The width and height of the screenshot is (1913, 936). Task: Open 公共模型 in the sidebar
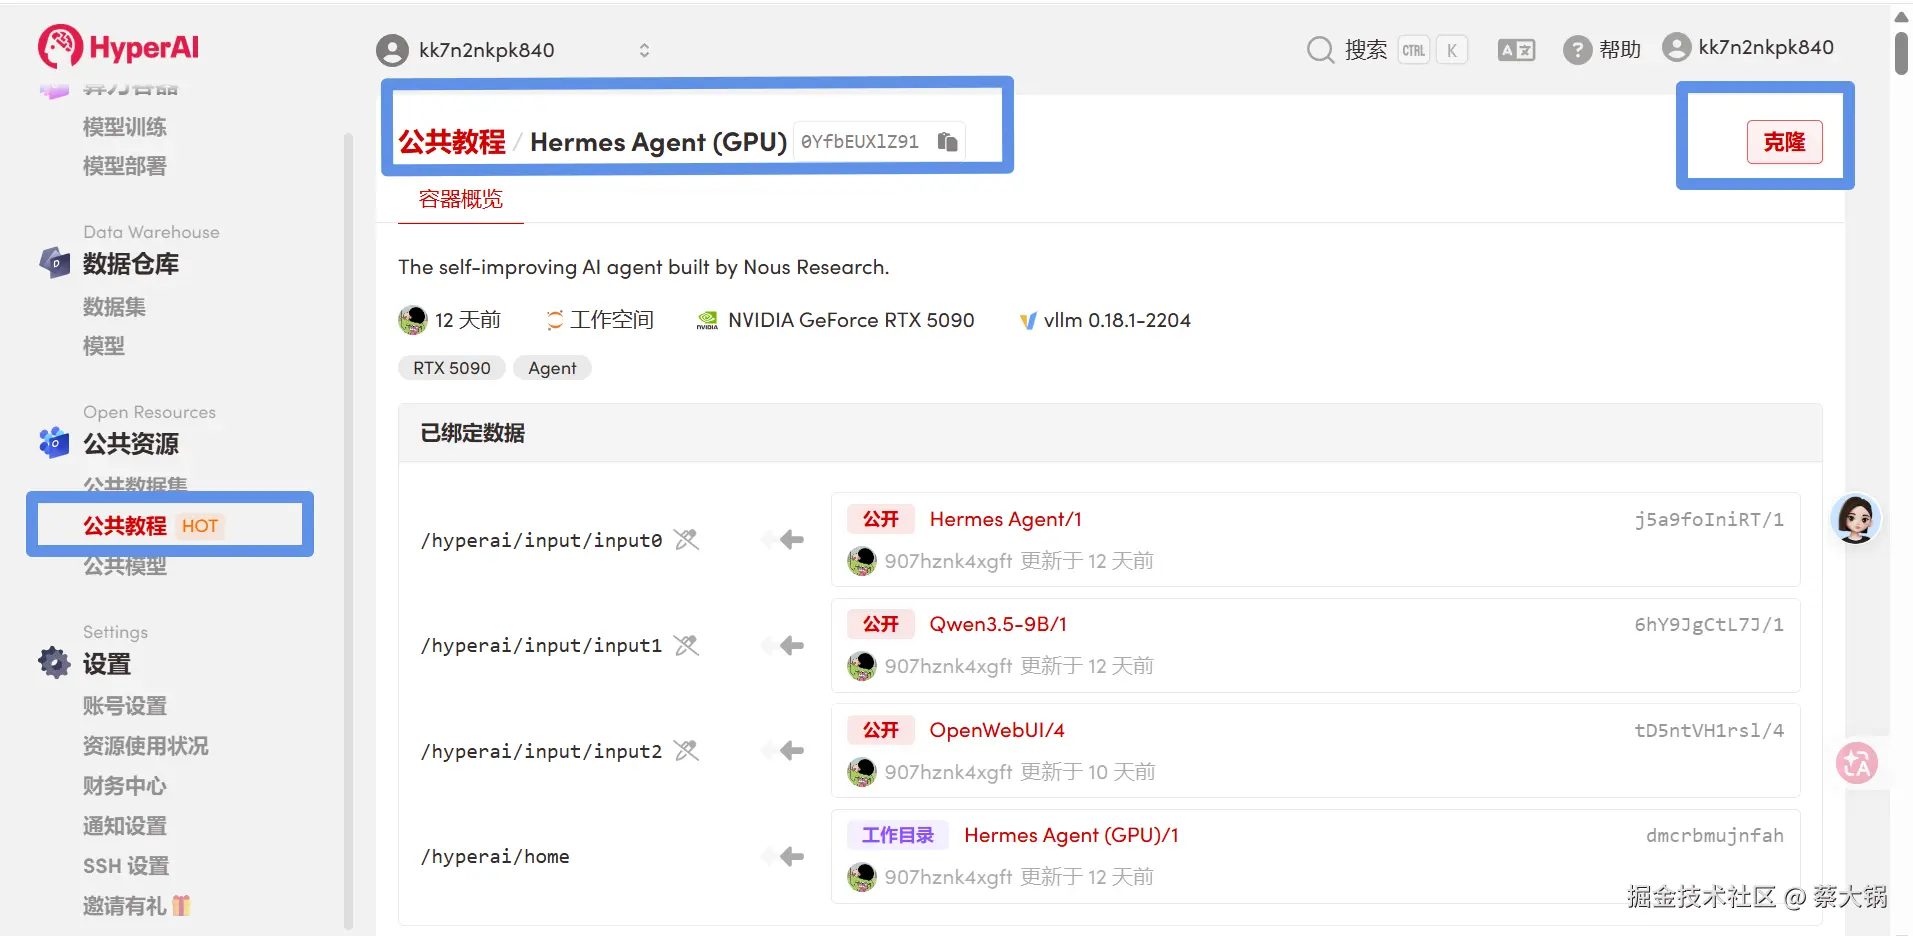(x=125, y=566)
